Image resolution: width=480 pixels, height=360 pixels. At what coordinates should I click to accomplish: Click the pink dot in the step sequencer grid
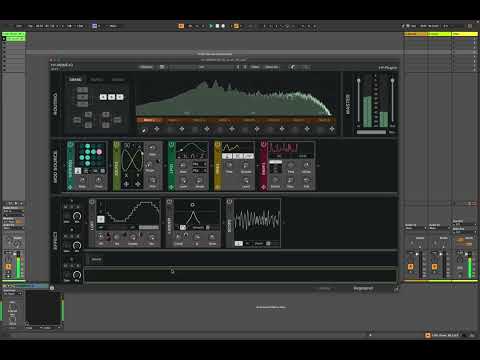point(99,152)
